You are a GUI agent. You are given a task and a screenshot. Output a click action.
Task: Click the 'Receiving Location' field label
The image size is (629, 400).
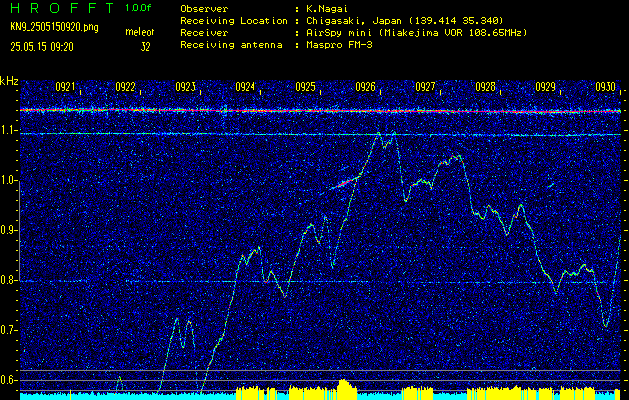tap(234, 21)
